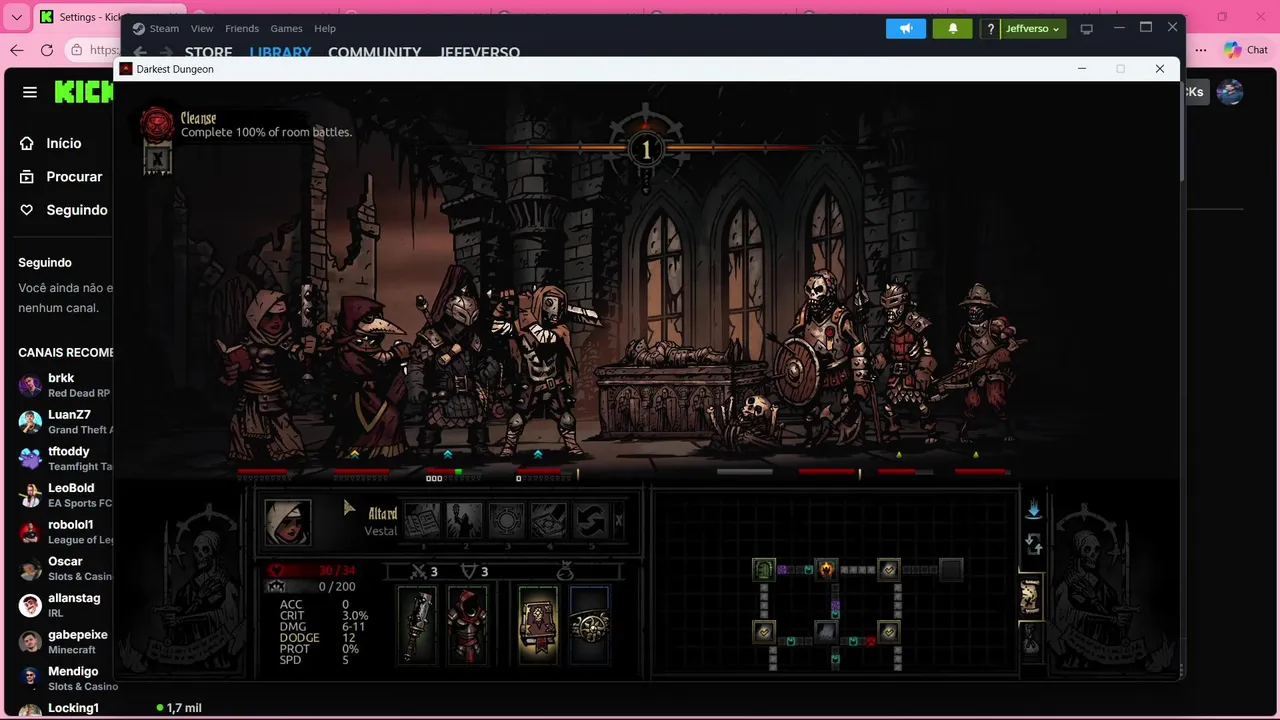The width and height of the screenshot is (1280, 720).
Task: Click the swap arrows icon above the map tabs
Action: tap(1033, 545)
